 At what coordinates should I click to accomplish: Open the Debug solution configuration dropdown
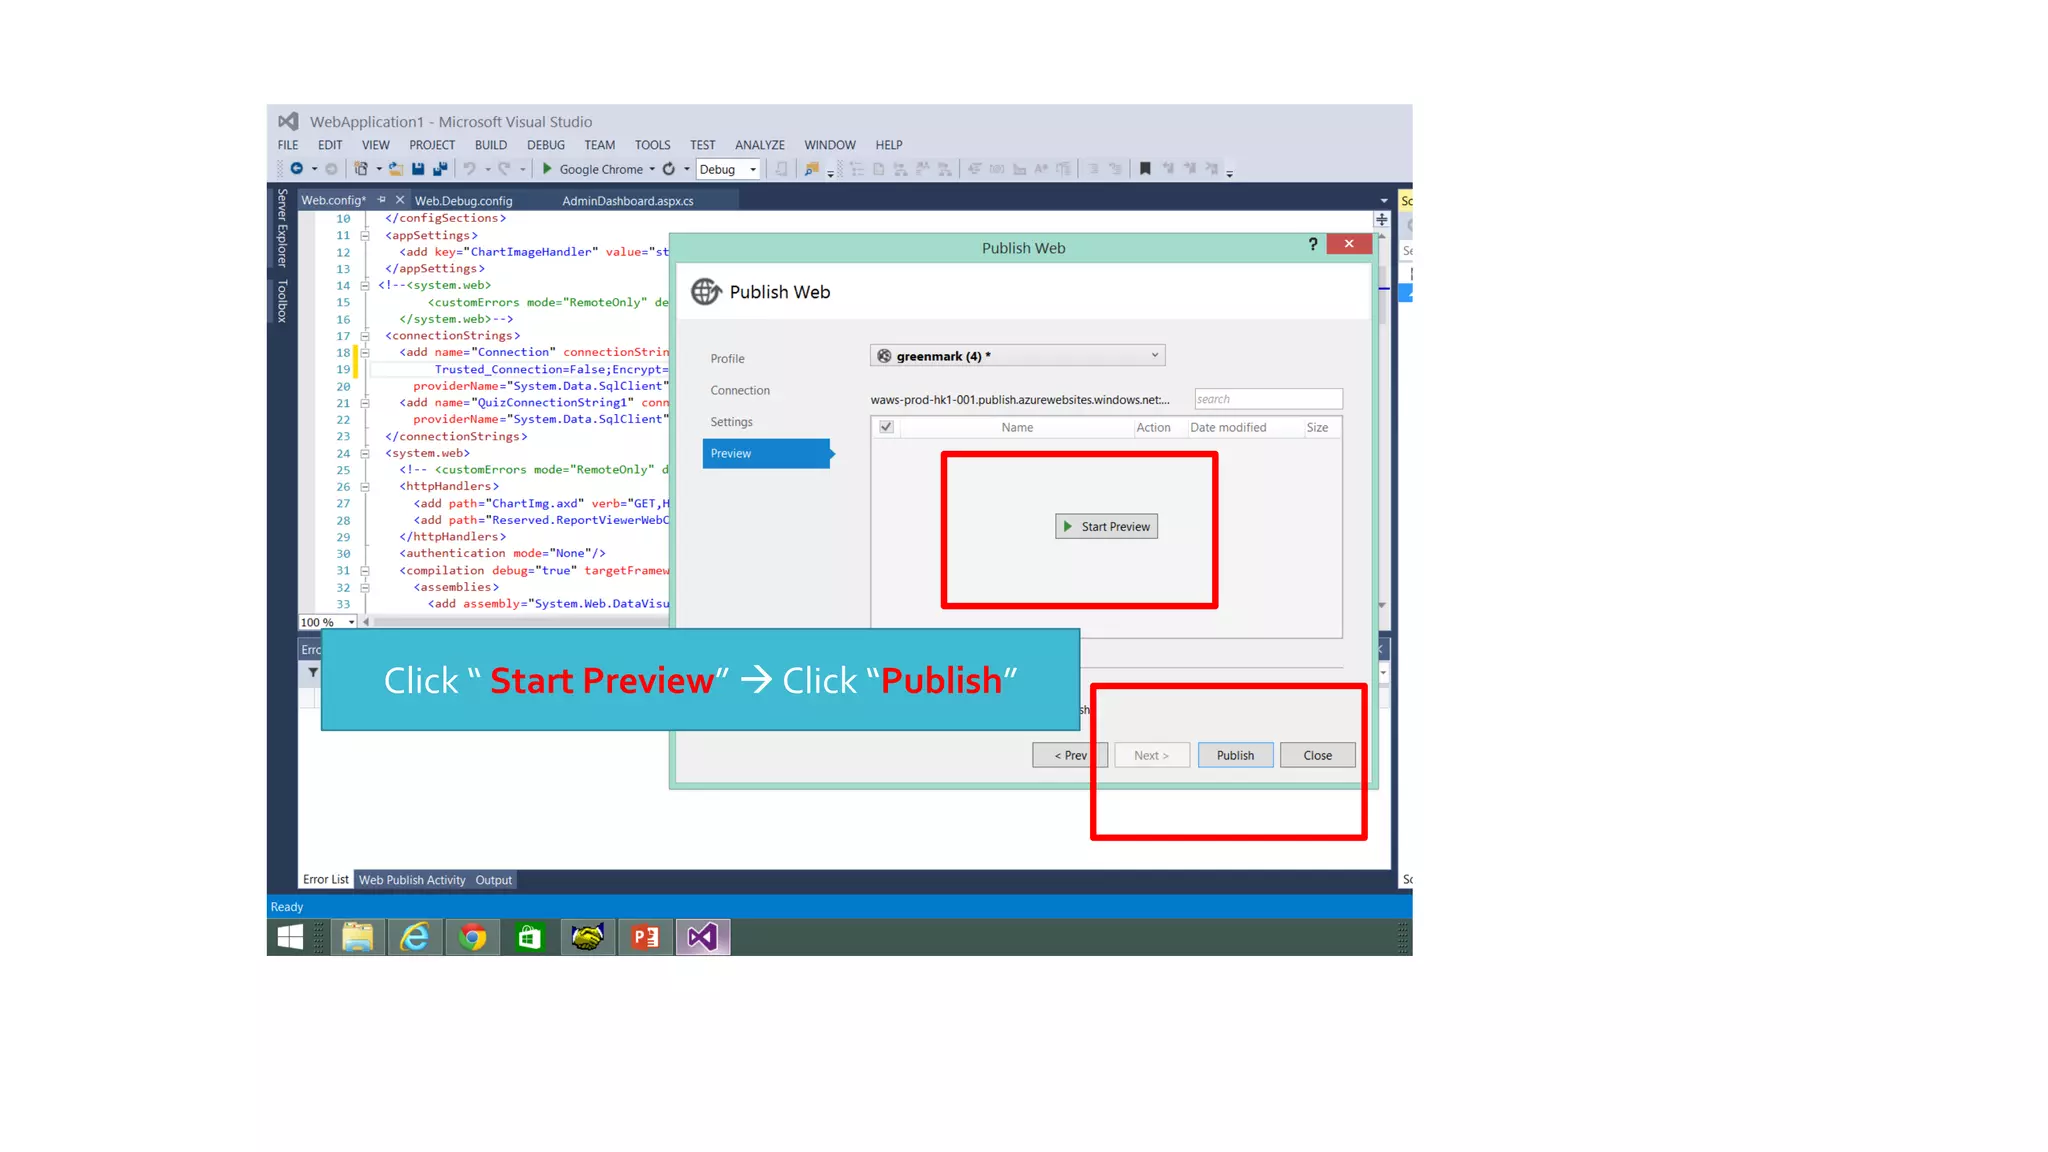coord(728,169)
